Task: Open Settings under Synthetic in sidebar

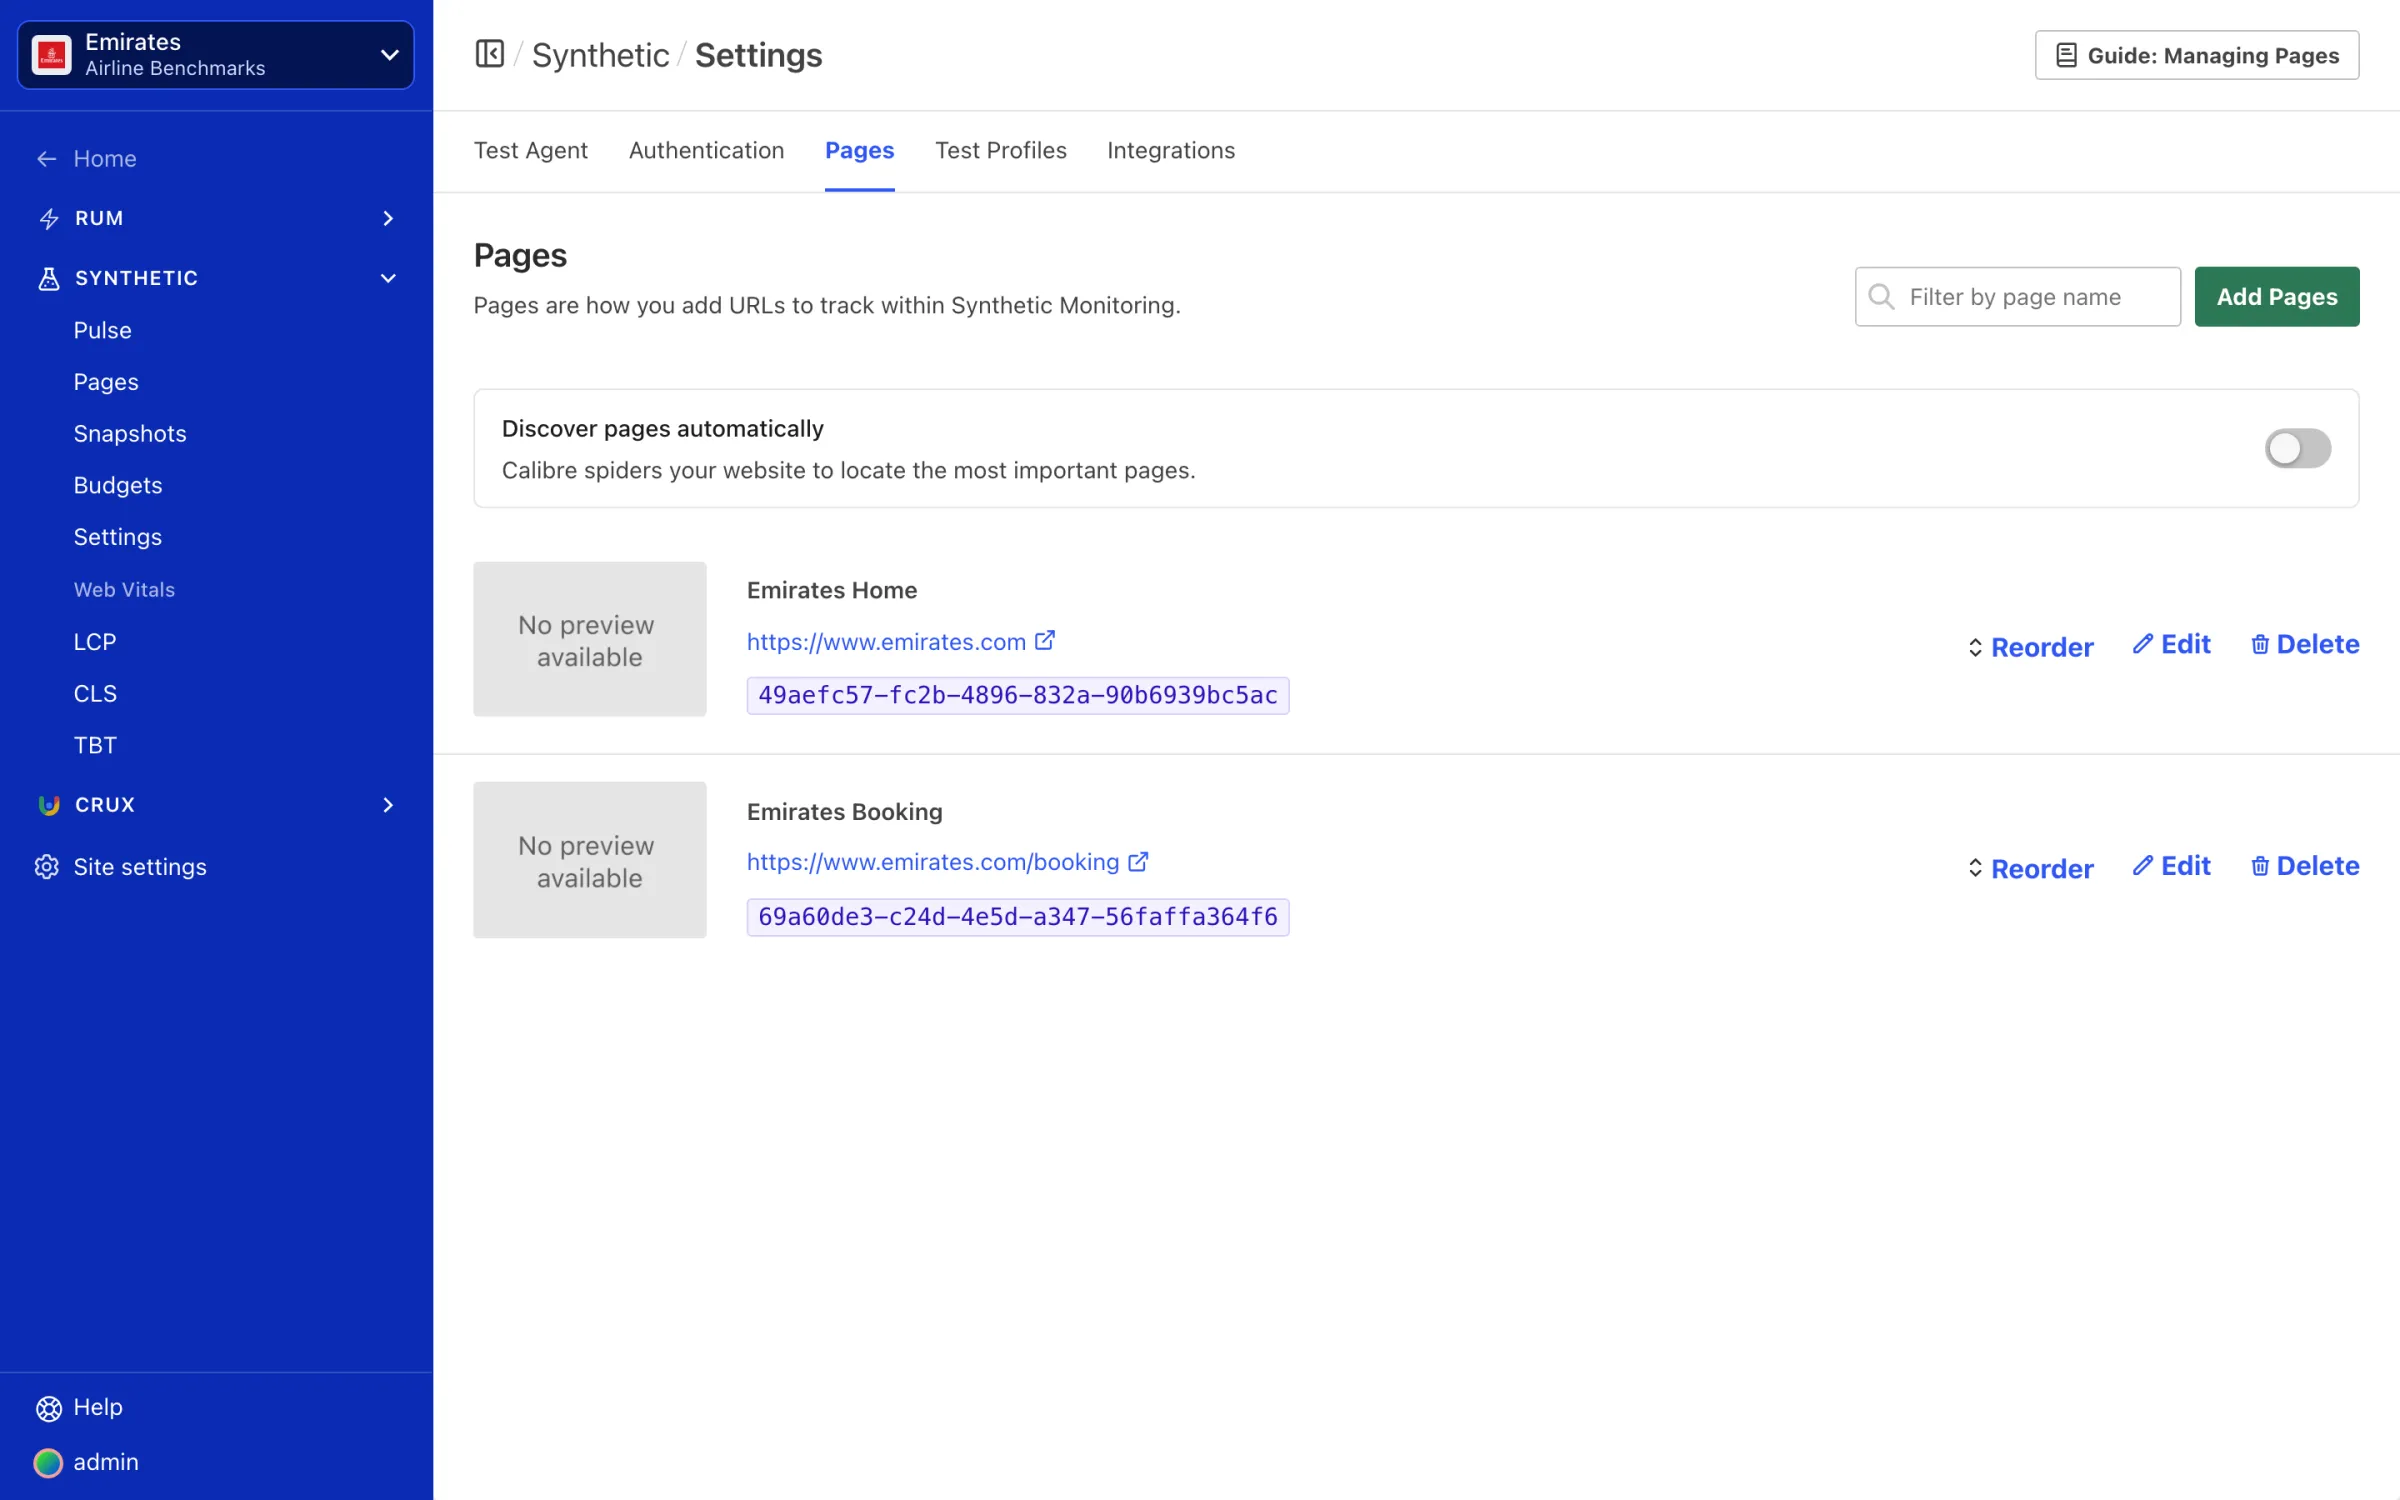Action: (117, 537)
